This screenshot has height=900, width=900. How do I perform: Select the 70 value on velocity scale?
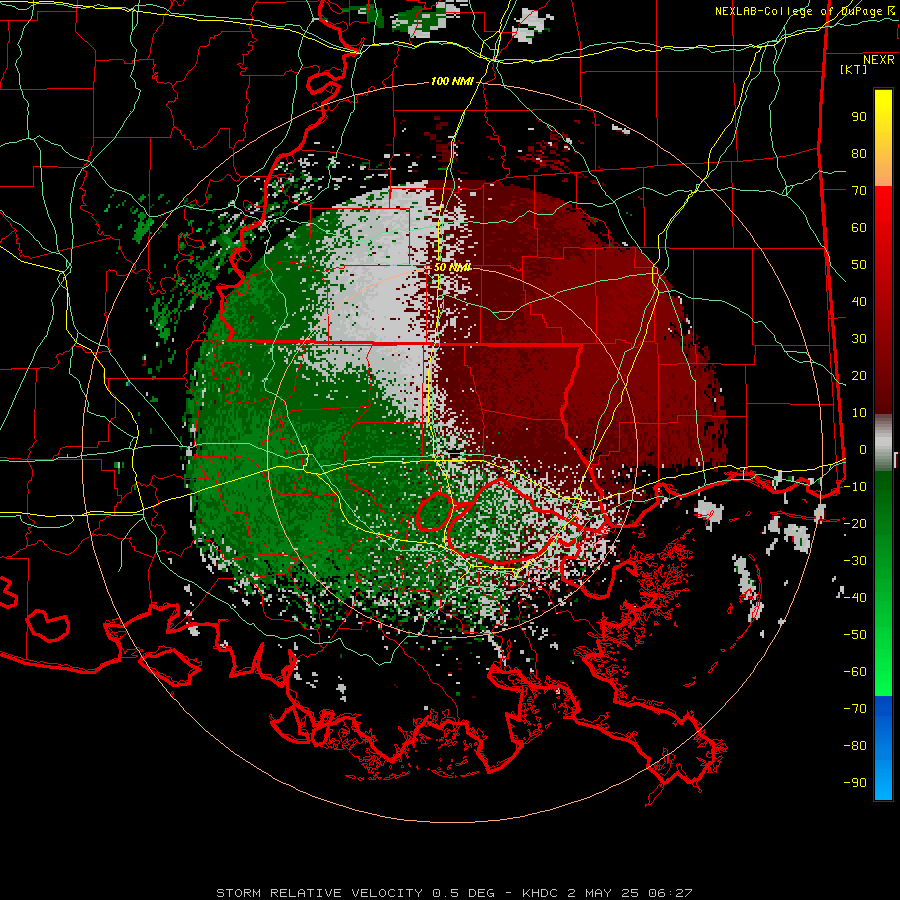(x=859, y=191)
